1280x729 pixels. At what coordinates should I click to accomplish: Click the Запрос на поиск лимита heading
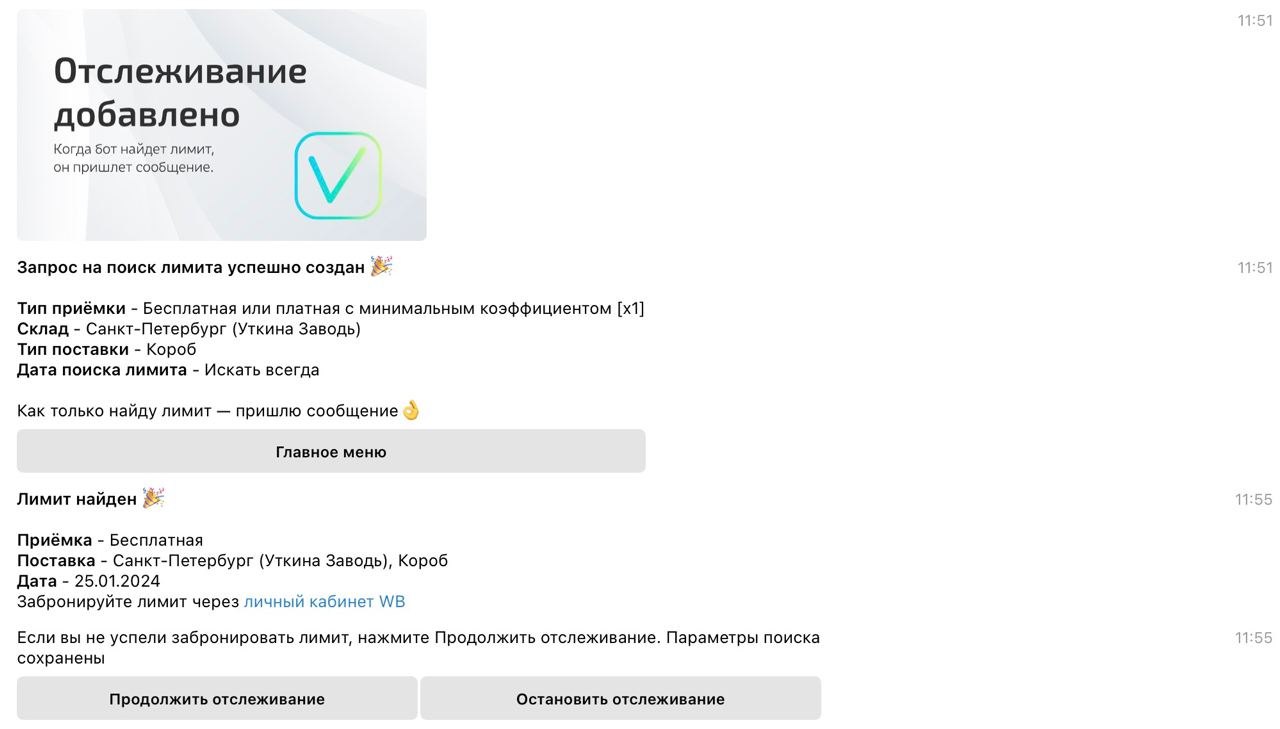coord(191,267)
